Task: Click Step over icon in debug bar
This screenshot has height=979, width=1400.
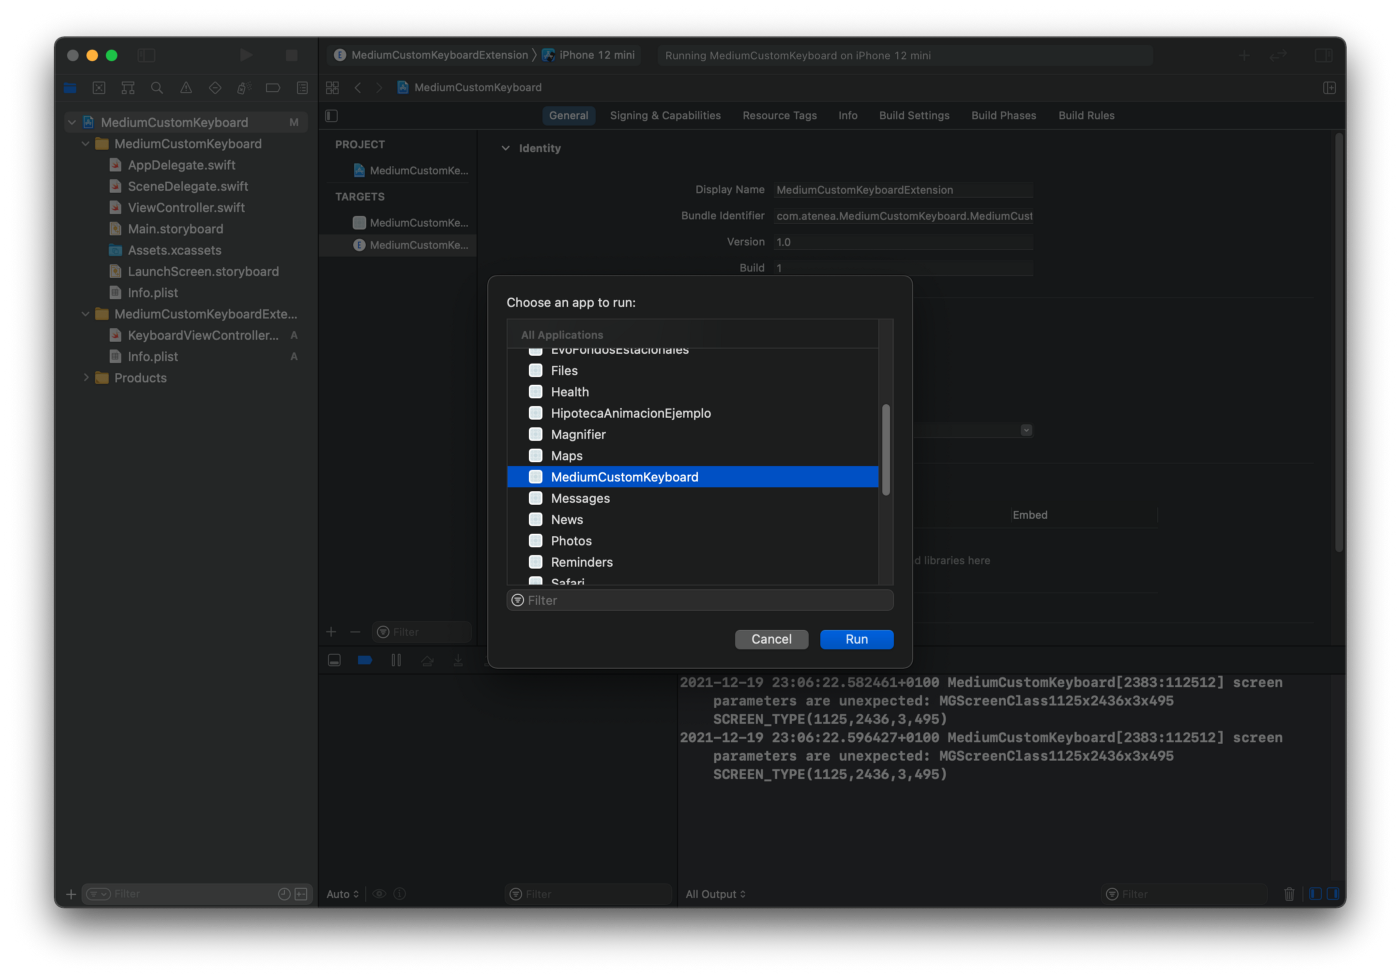Action: tap(427, 660)
